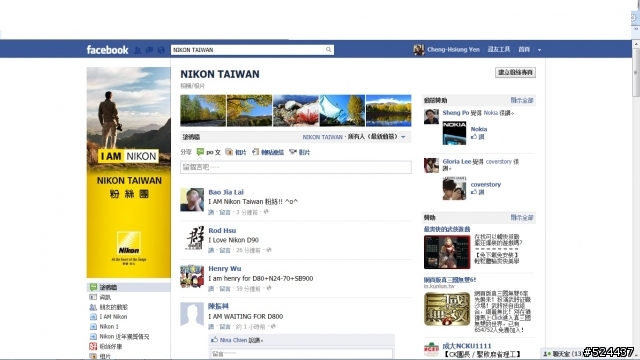The image size is (640, 360).
Task: Open first autumn trees photo thumbnail
Action: coord(203,111)
